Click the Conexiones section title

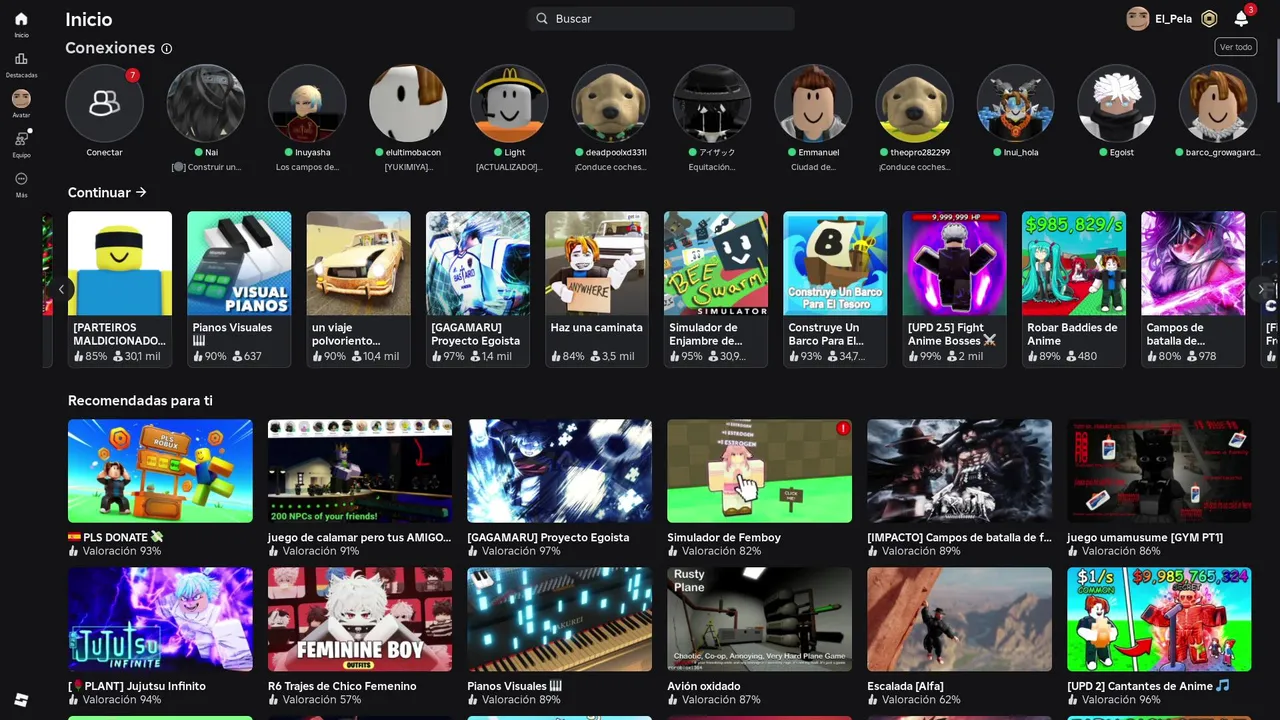pyautogui.click(x=110, y=48)
